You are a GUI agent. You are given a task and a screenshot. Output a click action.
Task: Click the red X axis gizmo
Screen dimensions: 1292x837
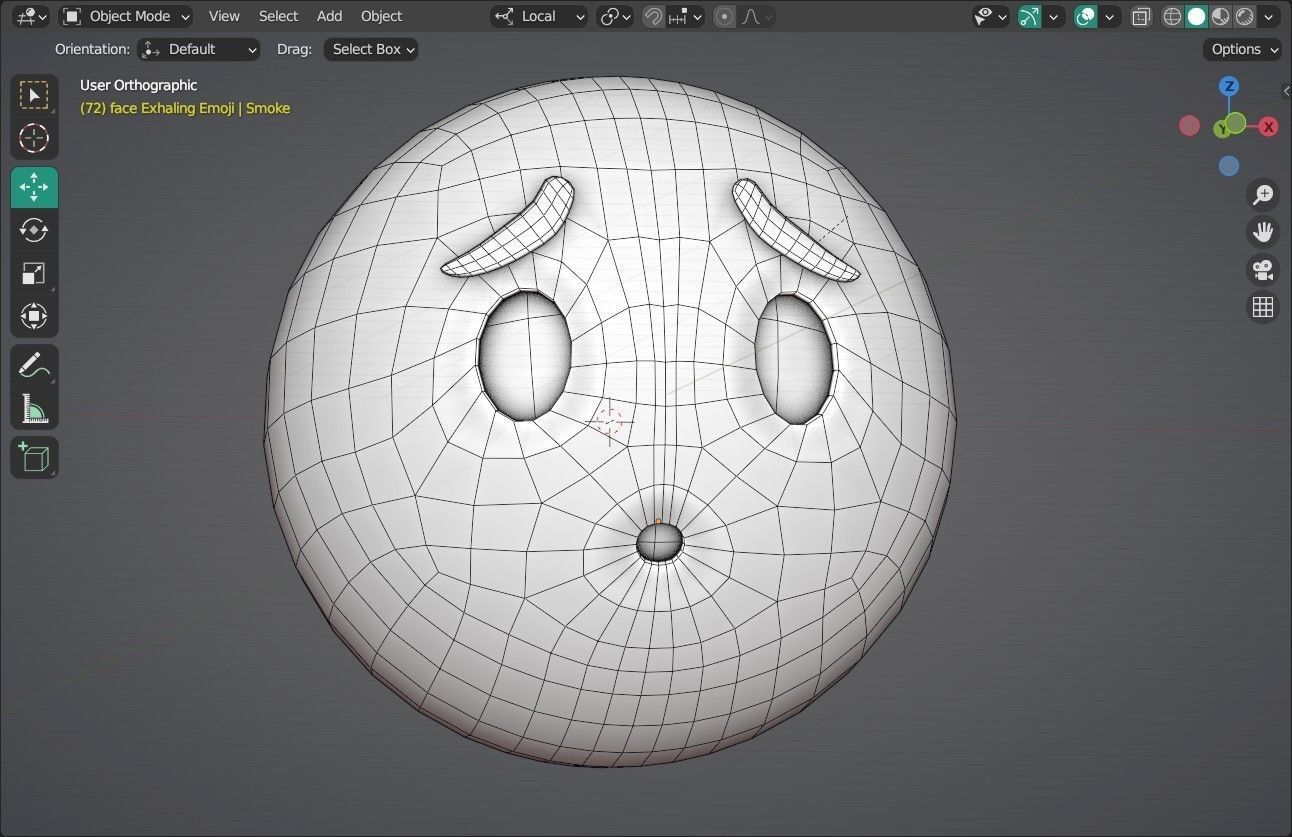[x=1268, y=127]
